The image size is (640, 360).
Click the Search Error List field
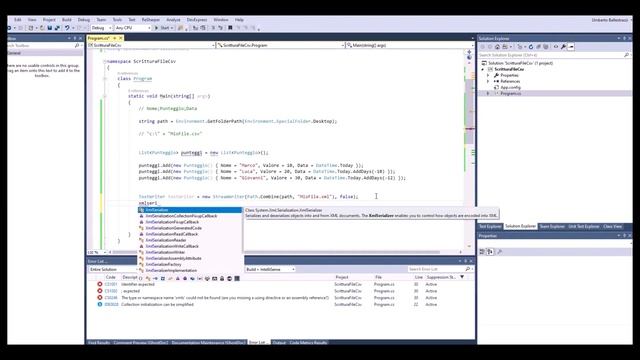click(439, 269)
